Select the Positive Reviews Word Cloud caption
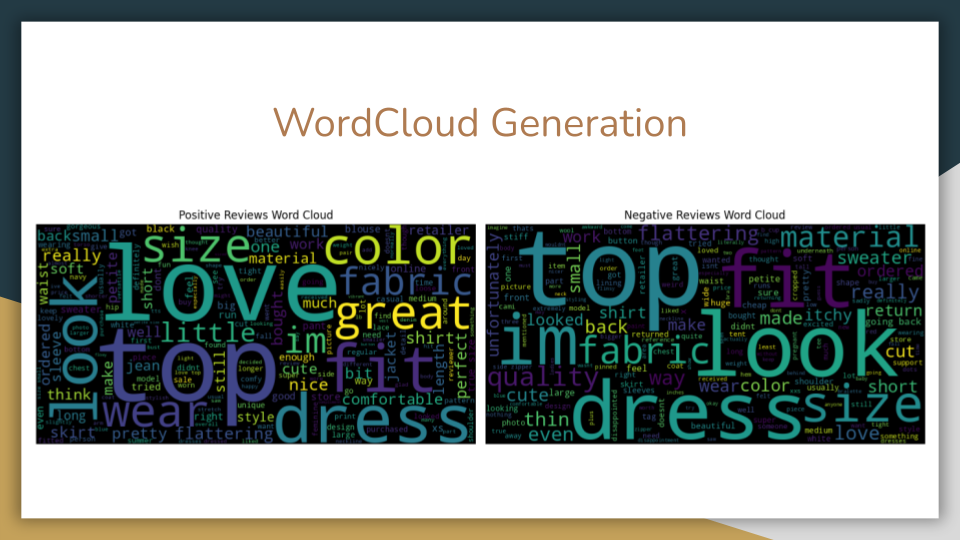 click(x=256, y=215)
